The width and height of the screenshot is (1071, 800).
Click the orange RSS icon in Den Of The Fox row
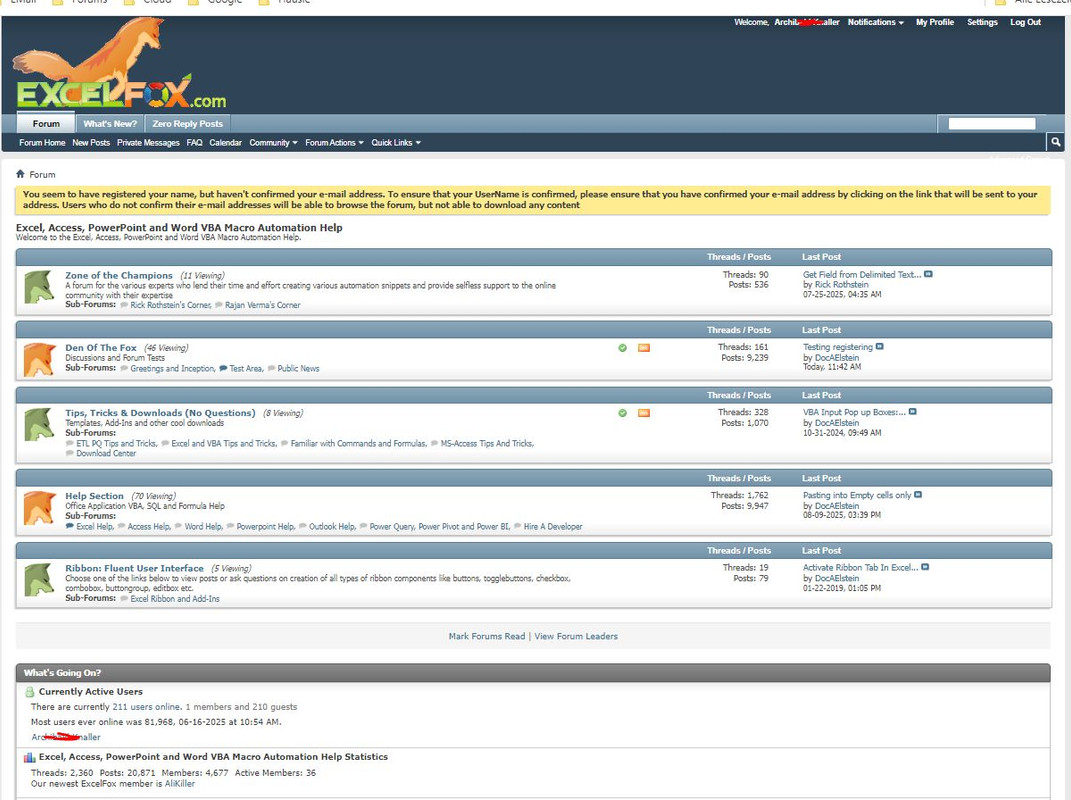pyautogui.click(x=643, y=348)
